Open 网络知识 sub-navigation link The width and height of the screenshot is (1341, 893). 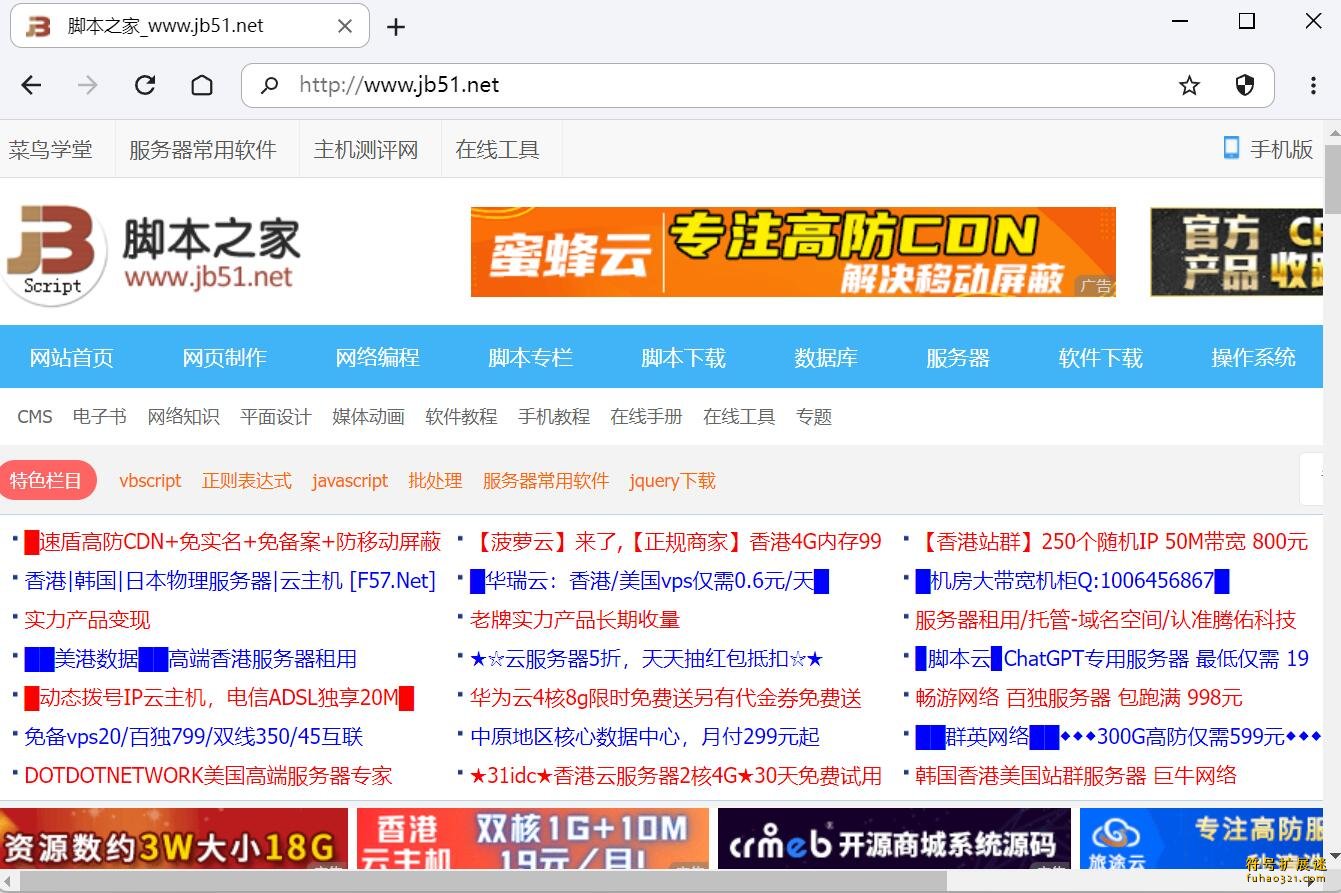coord(184,417)
